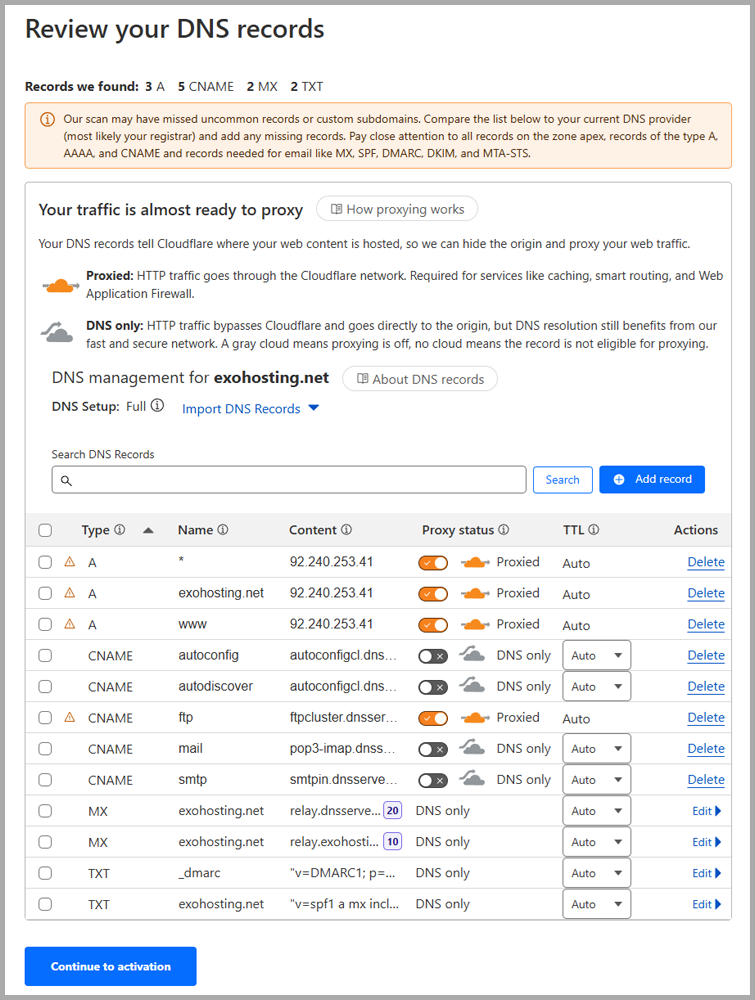Click the orange cloud icon on the ftp row
Viewport: 755px width, 1000px height.
[x=475, y=718]
